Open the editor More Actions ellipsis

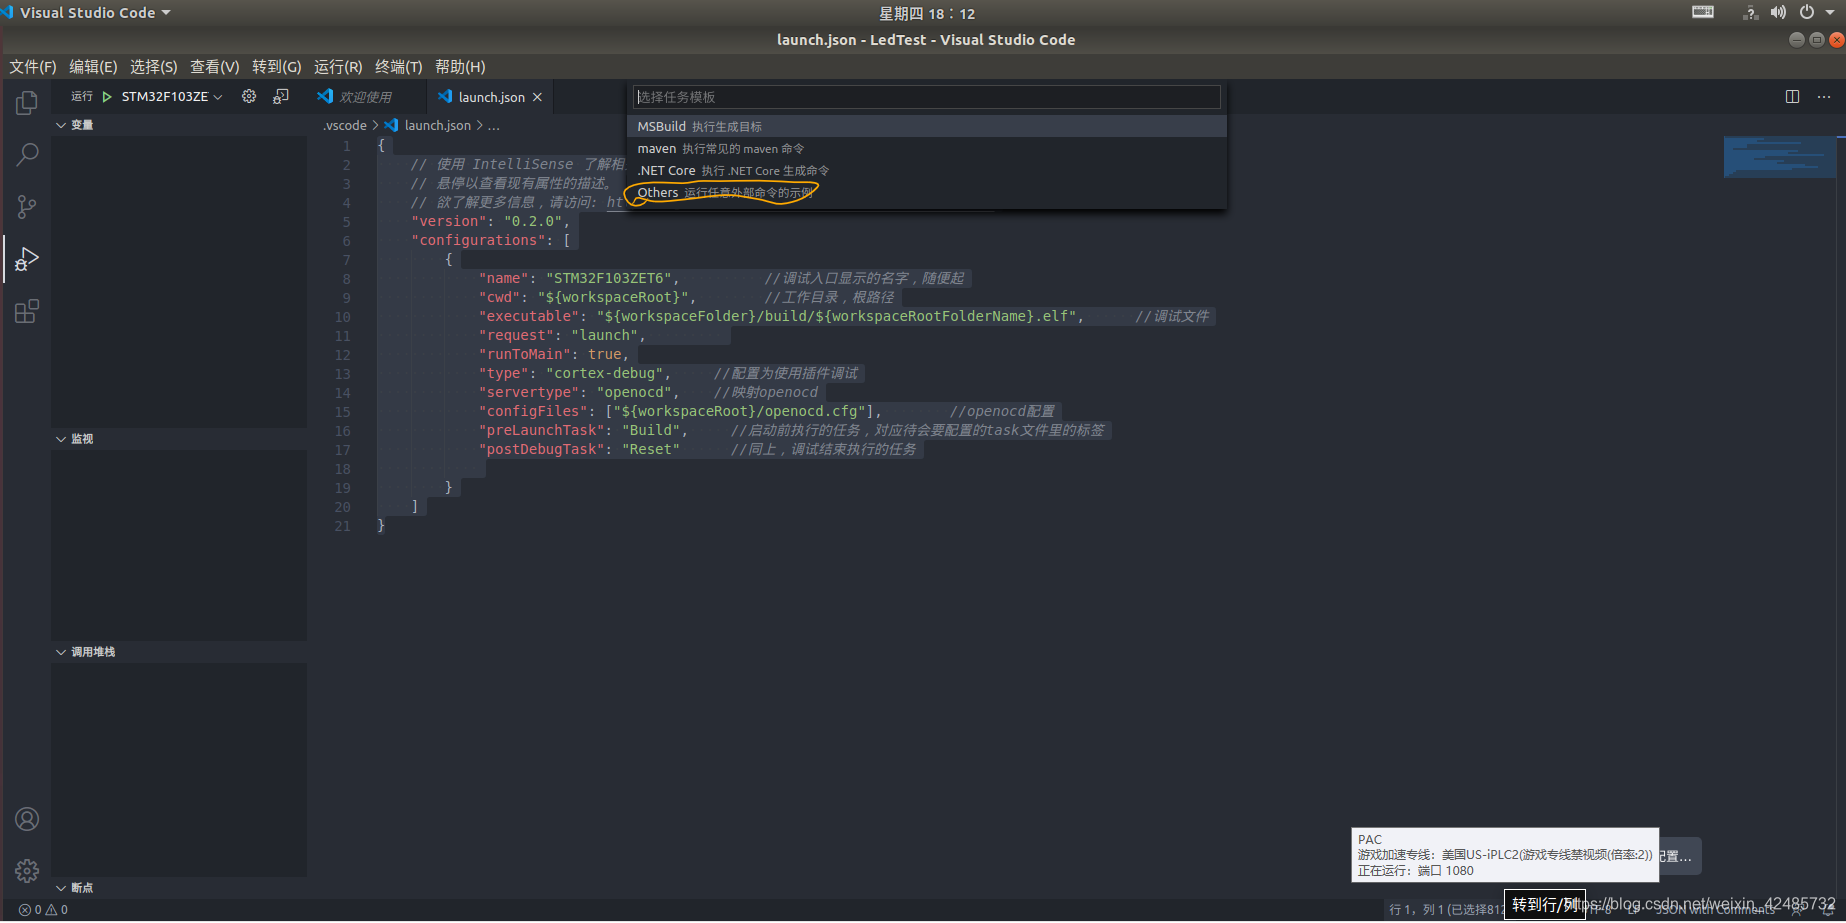coord(1824,97)
